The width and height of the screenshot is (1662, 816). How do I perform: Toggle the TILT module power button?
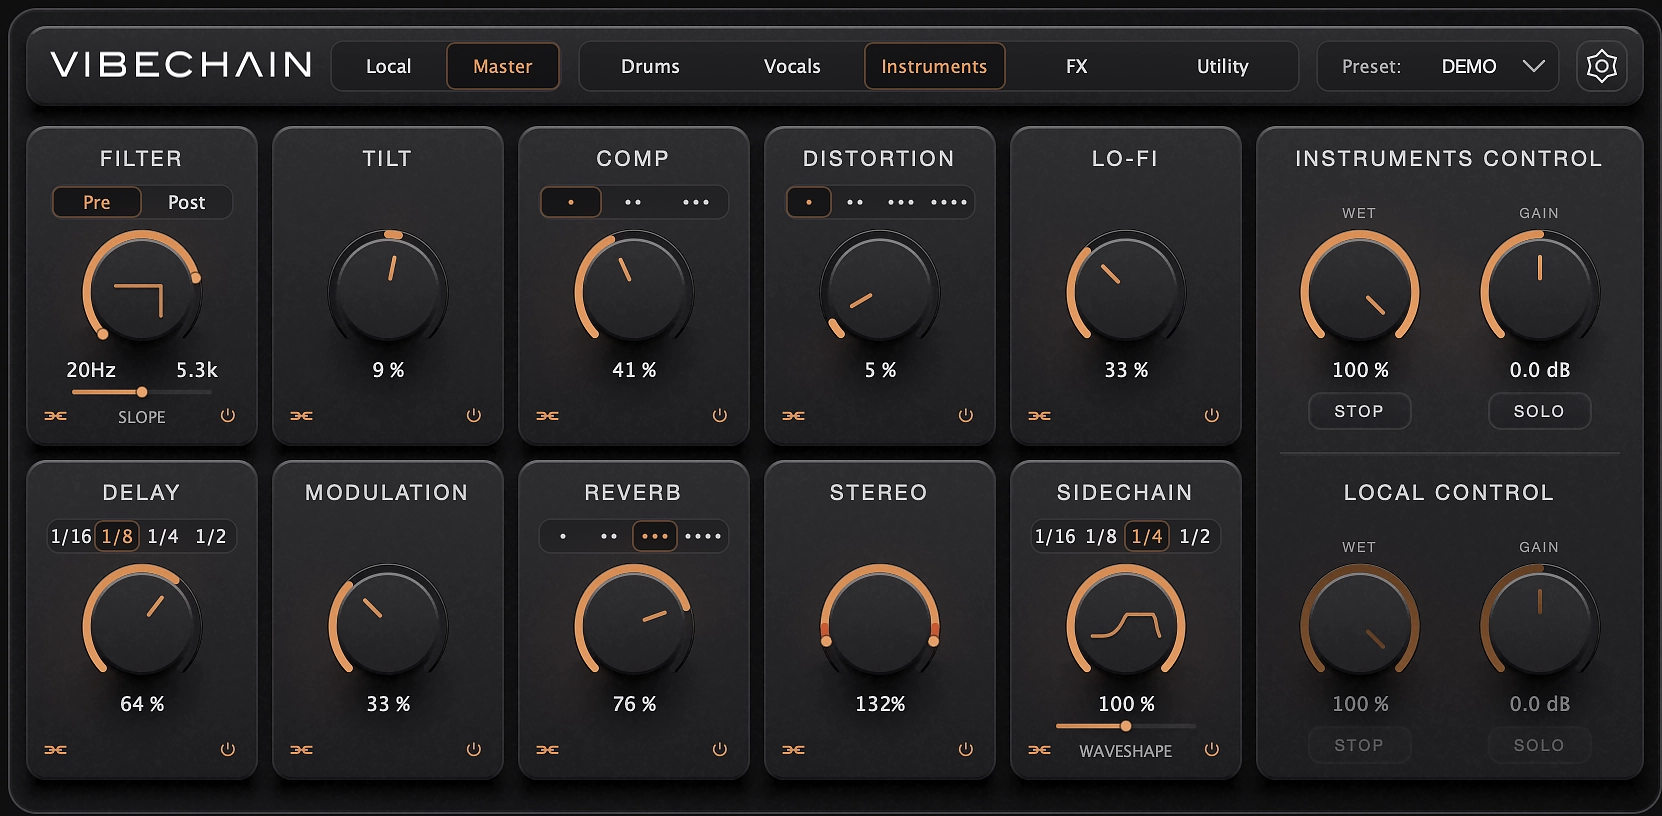(x=474, y=416)
